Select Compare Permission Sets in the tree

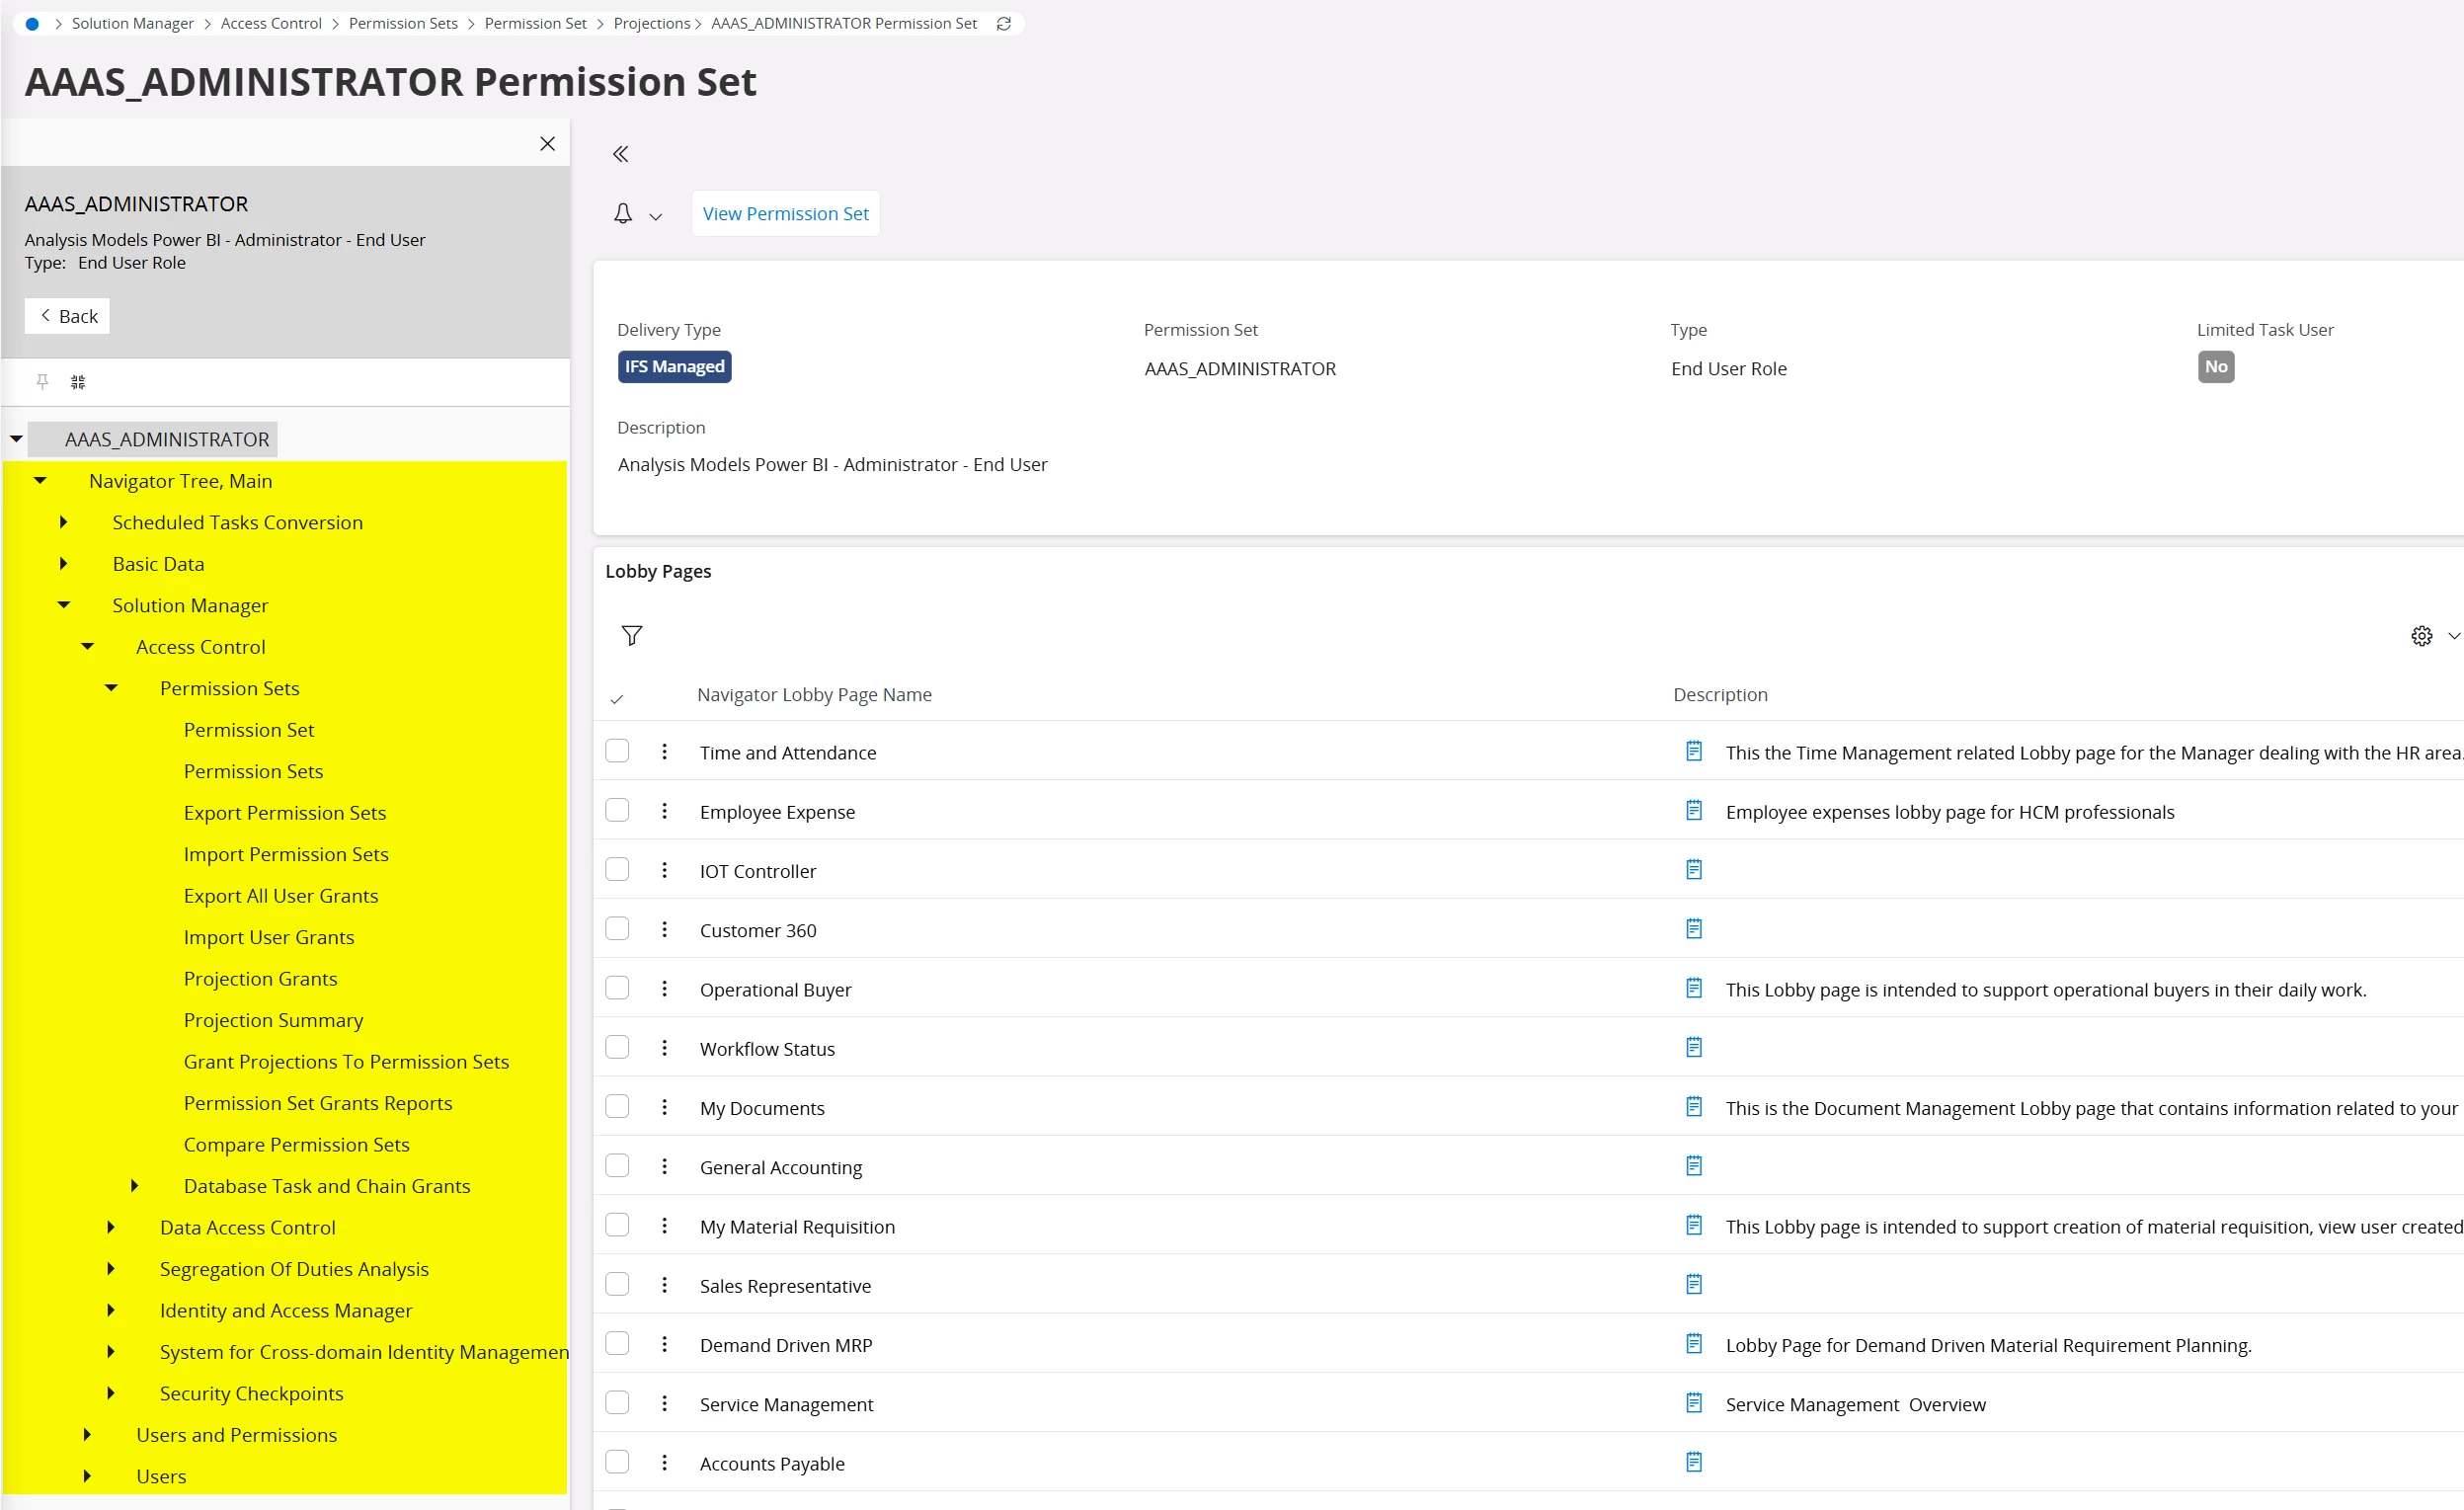click(x=296, y=1144)
